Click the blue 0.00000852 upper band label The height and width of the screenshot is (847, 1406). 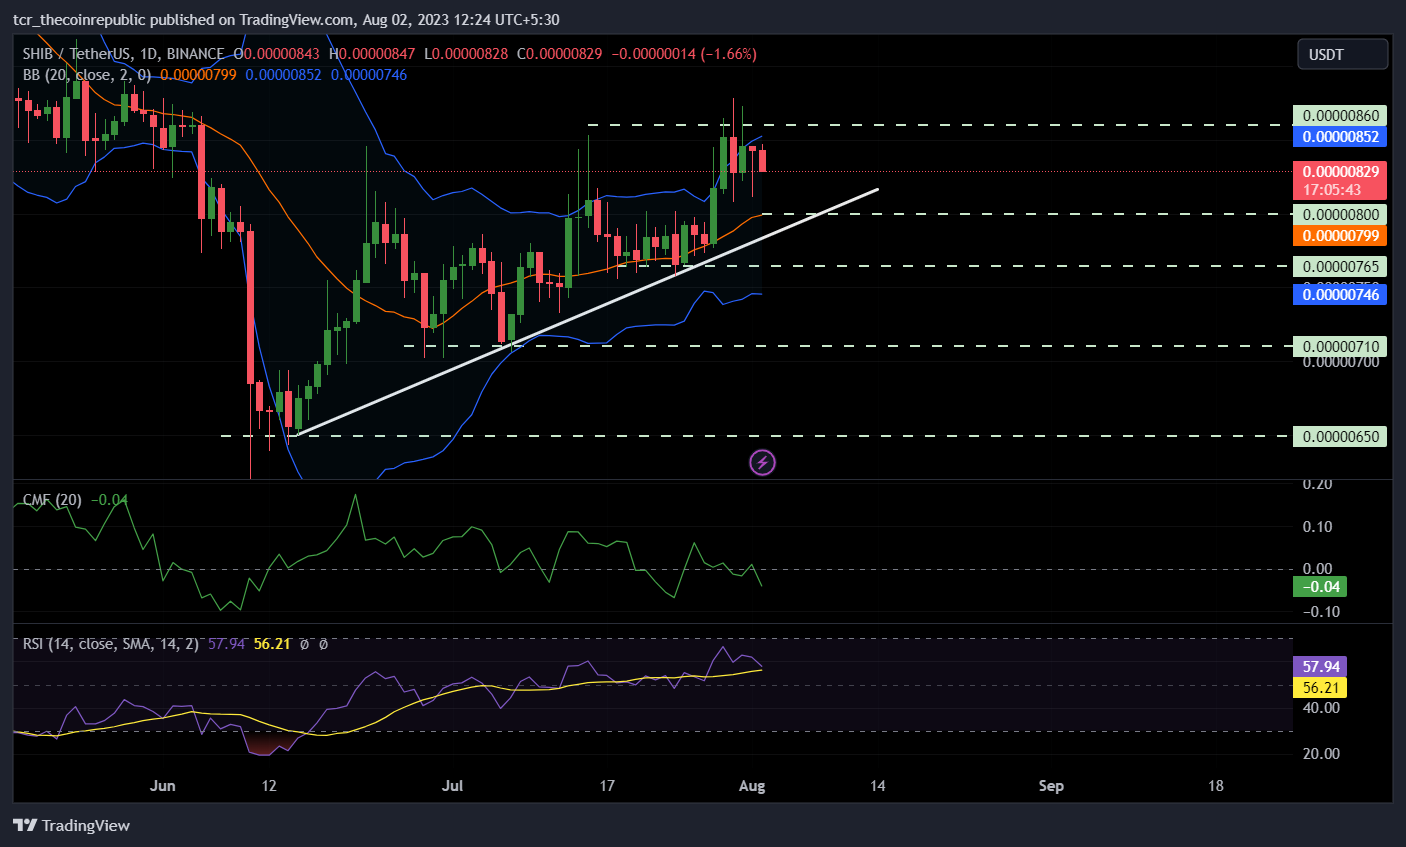(1340, 137)
